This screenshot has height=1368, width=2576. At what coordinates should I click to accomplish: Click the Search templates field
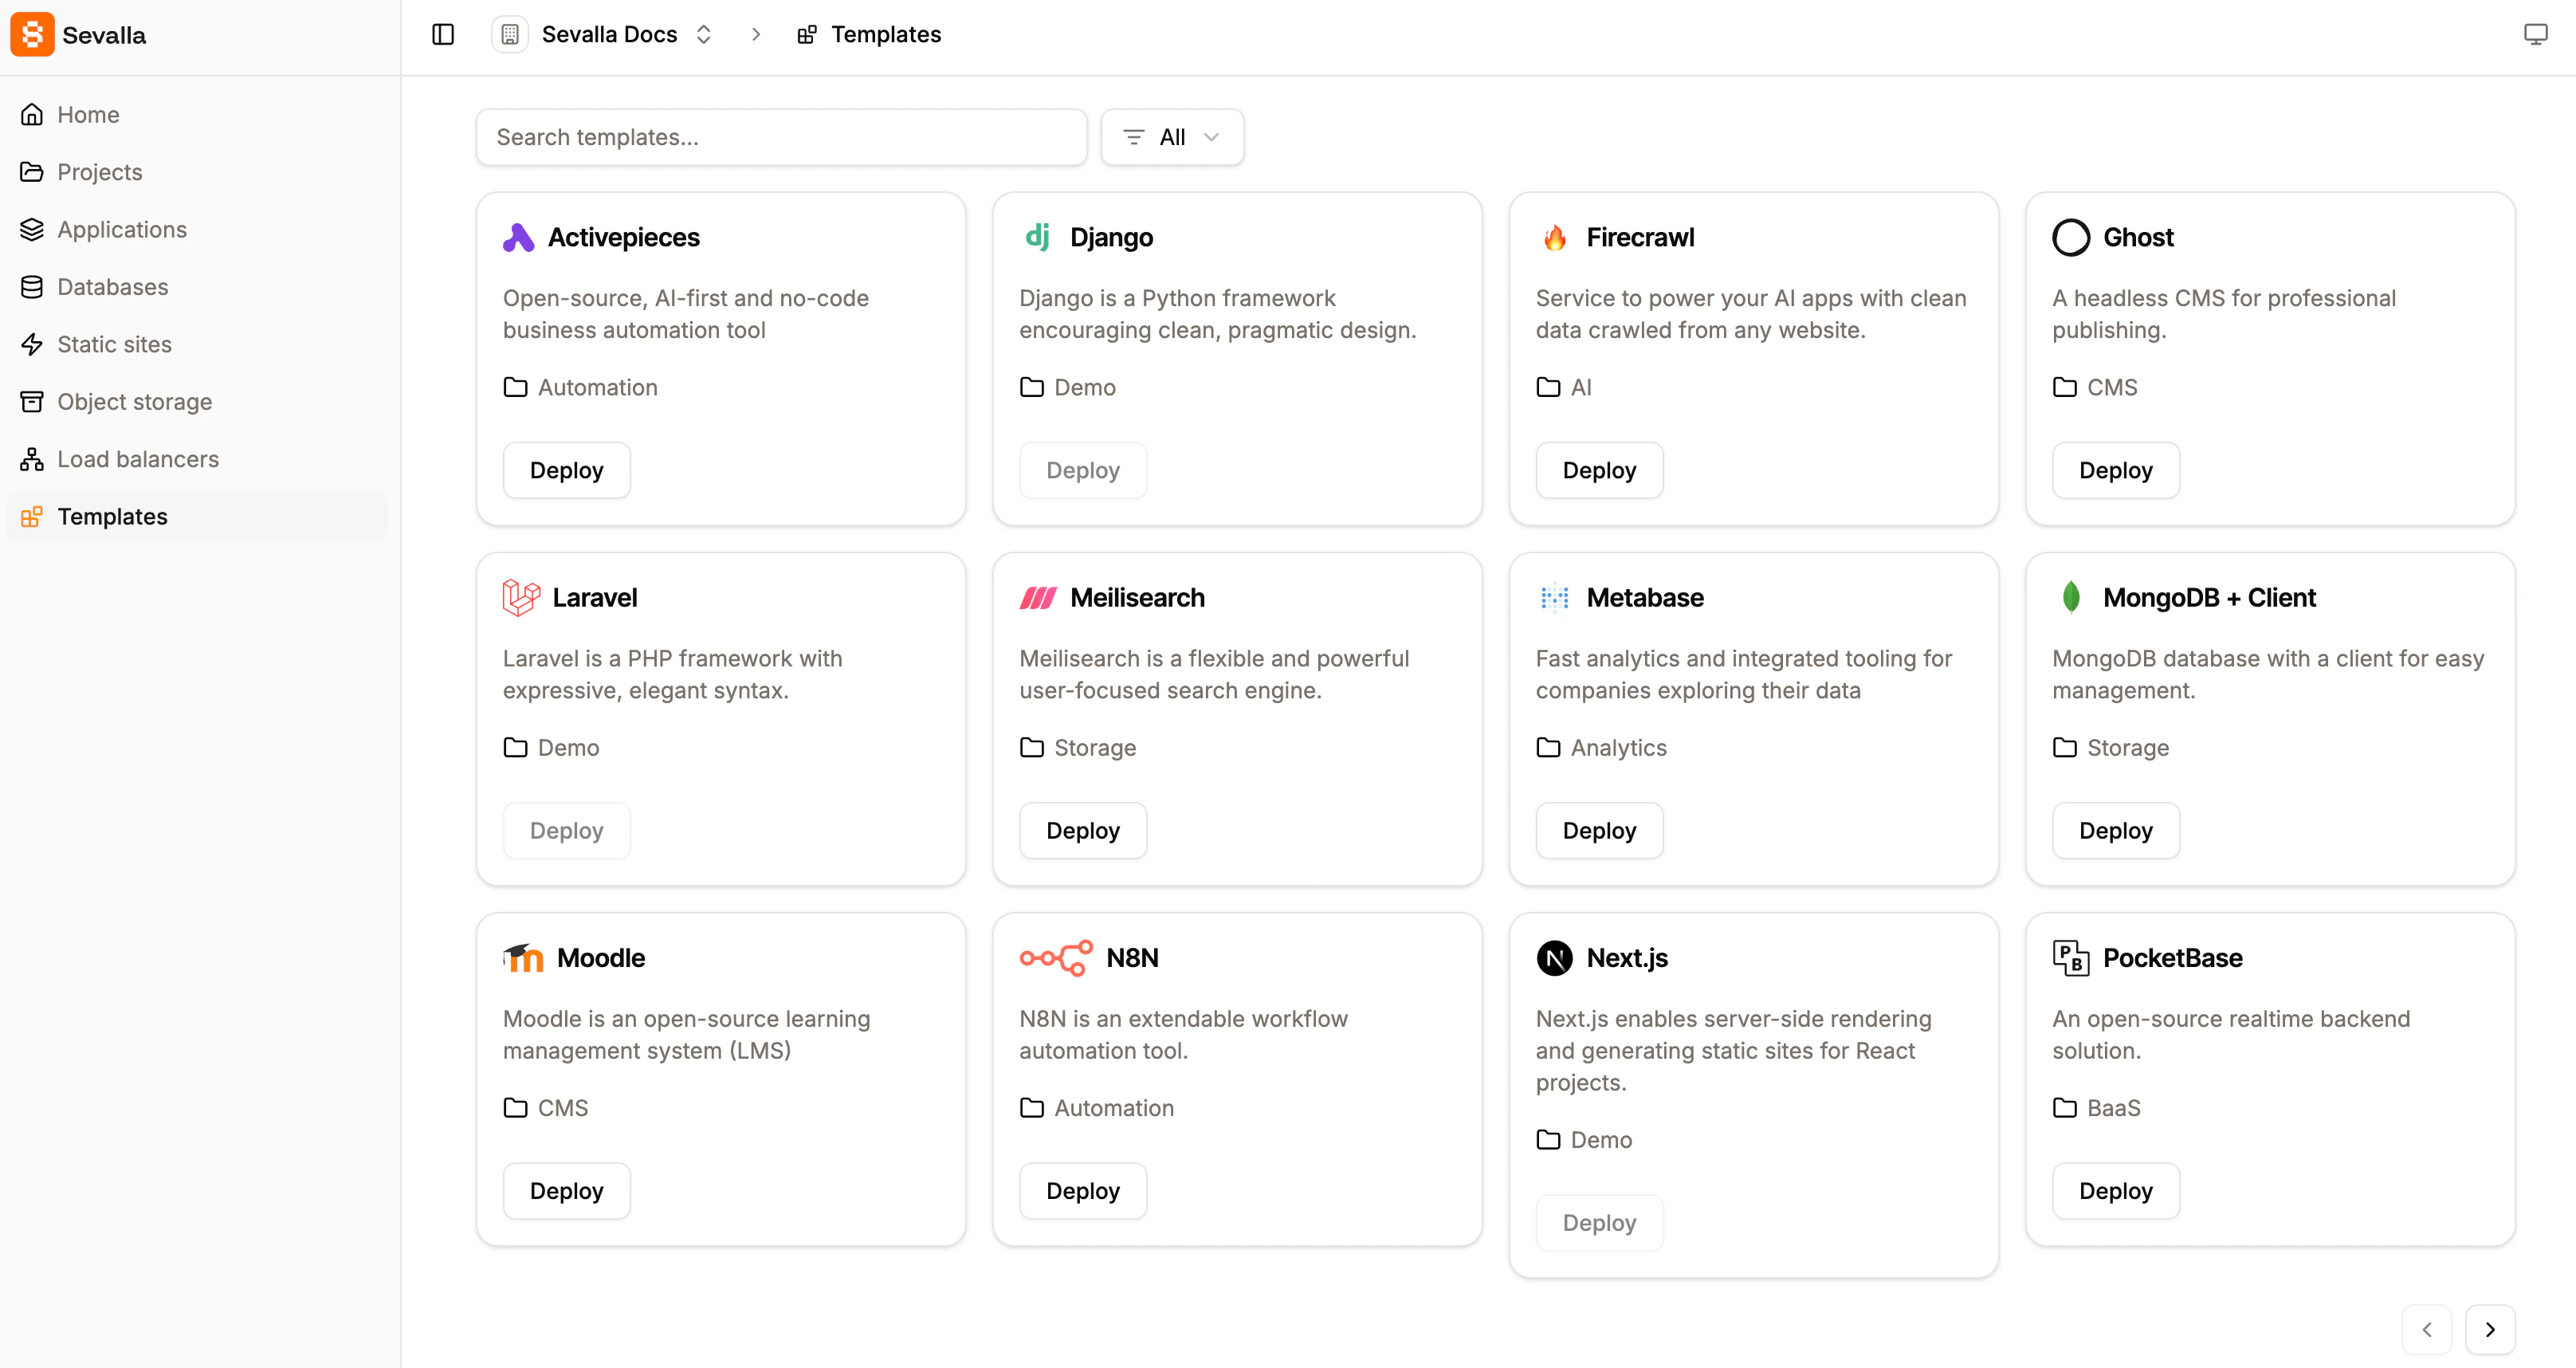(781, 137)
